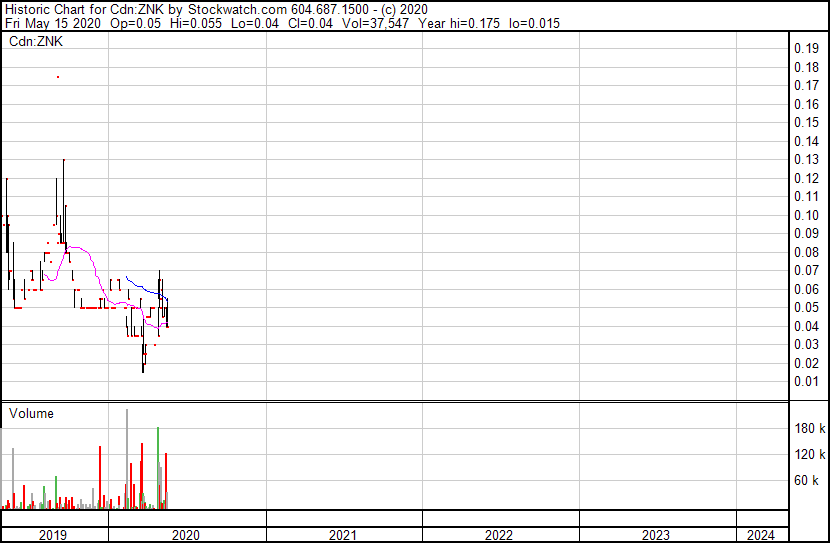
Task: Click the Cdn:ZNK symbol label
Action: coord(36,42)
